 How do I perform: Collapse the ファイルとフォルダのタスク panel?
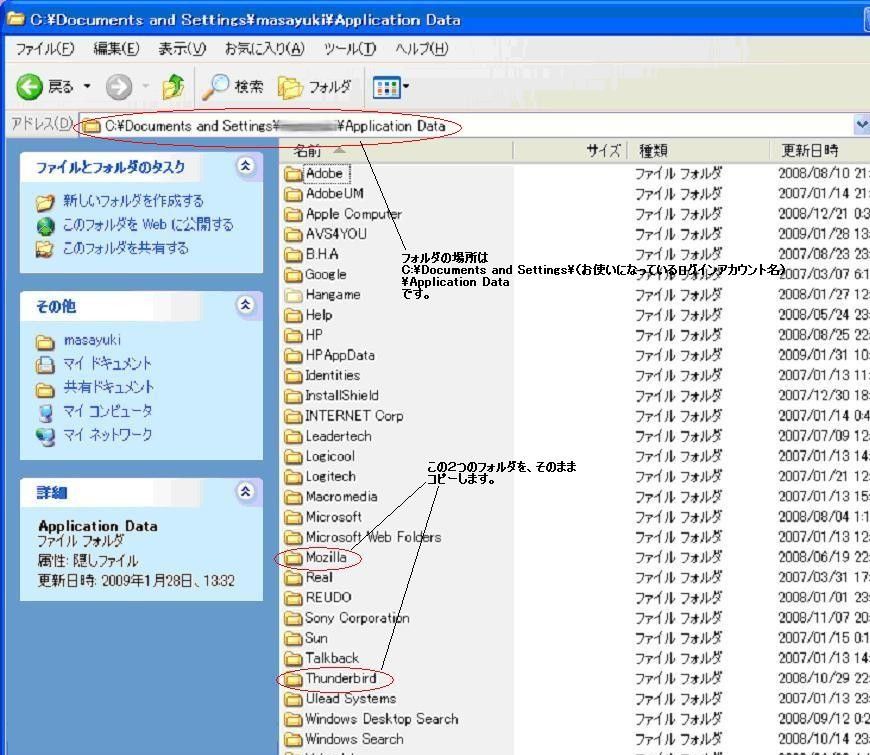[246, 165]
